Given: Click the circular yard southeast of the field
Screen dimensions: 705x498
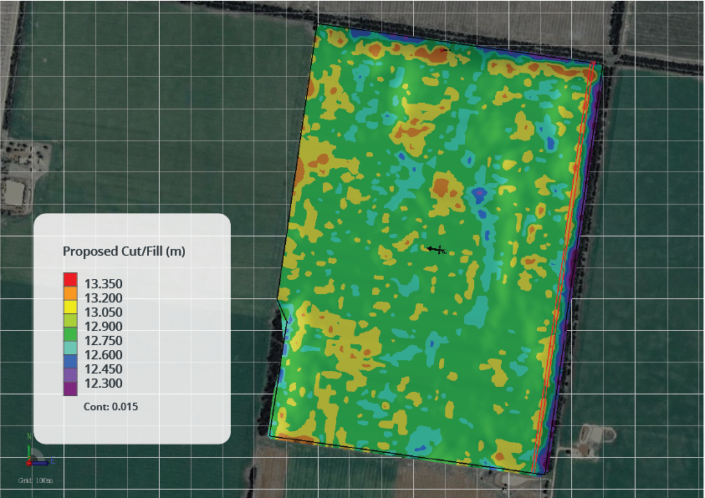Looking at the screenshot, I should coord(599,436).
